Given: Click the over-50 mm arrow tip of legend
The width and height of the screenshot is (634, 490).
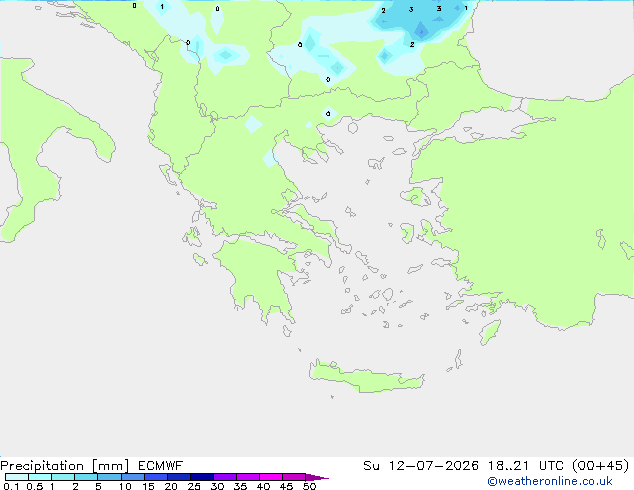Looking at the screenshot, I should 317,477.
